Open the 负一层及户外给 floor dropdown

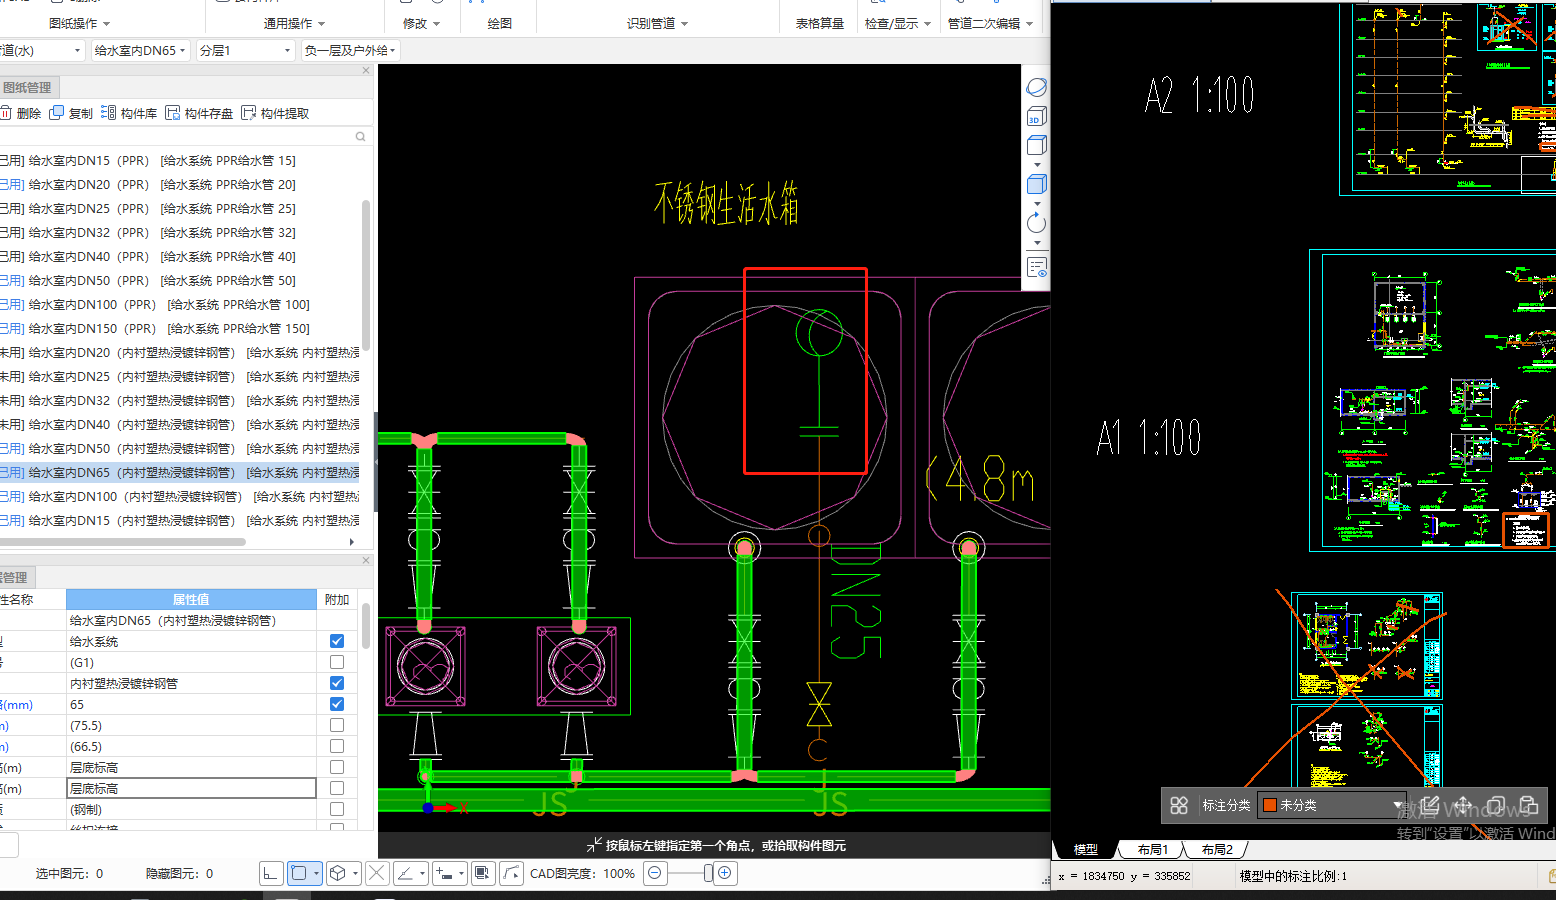click(350, 50)
